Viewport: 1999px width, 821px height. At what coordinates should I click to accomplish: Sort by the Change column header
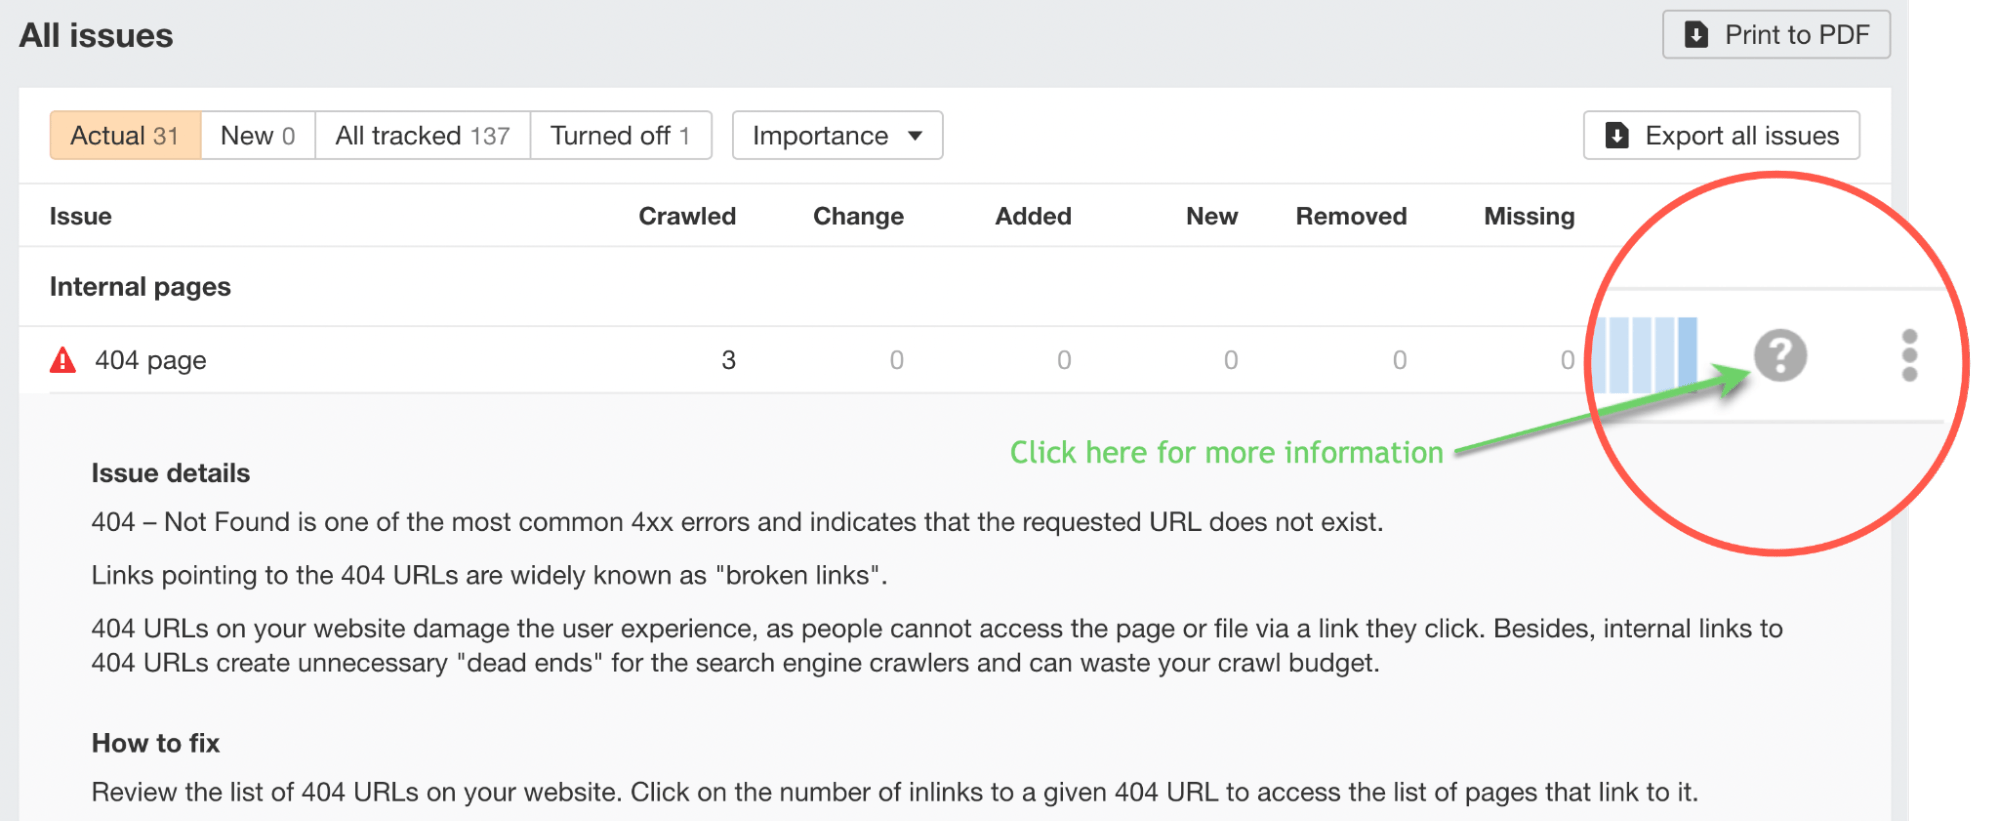858,216
